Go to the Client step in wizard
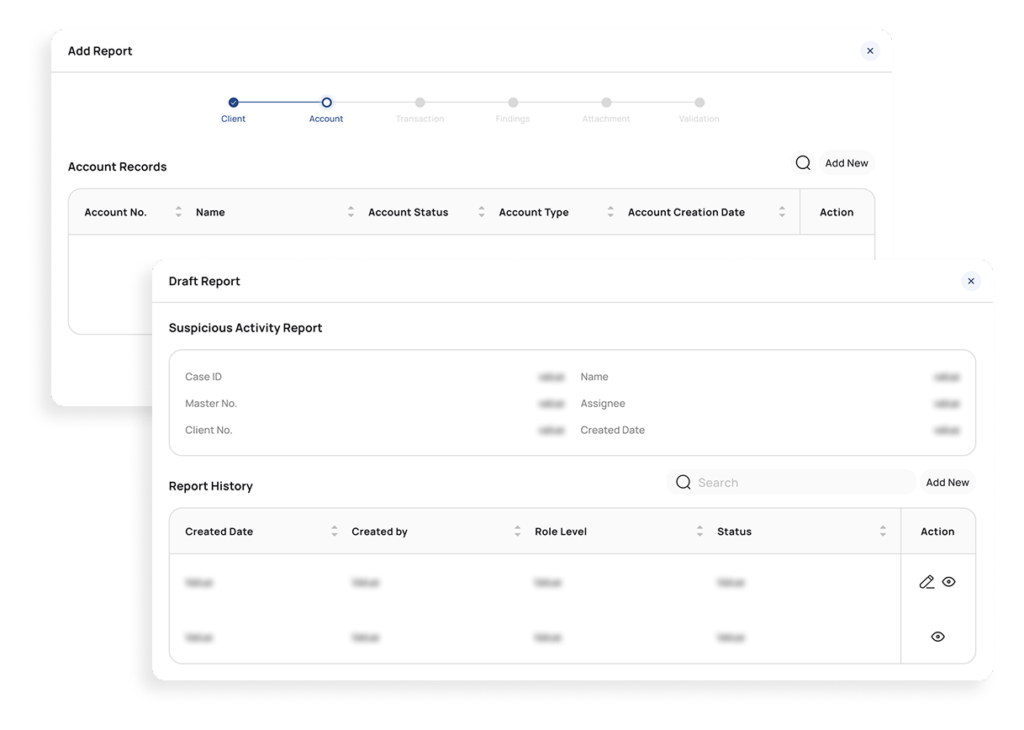 click(x=233, y=102)
